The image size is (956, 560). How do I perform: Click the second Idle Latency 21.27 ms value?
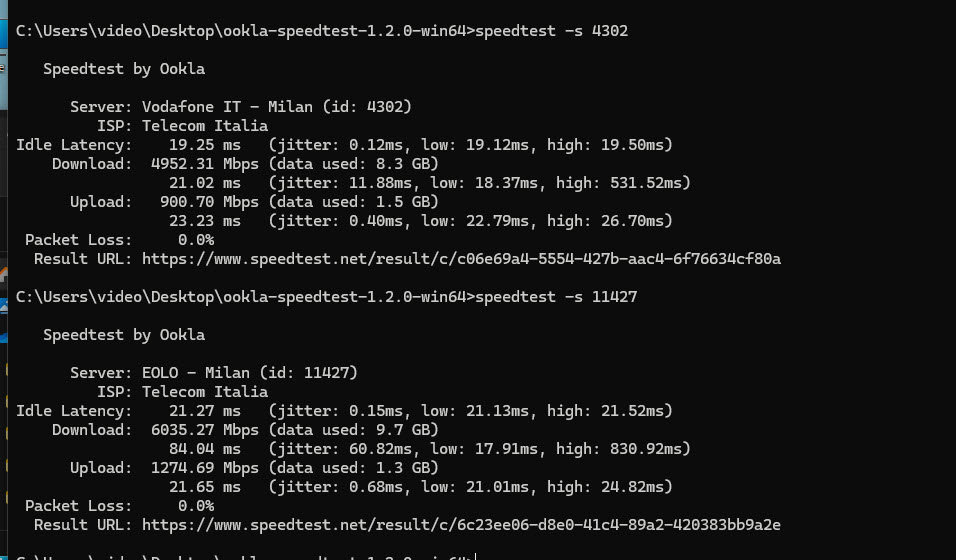pyautogui.click(x=204, y=411)
